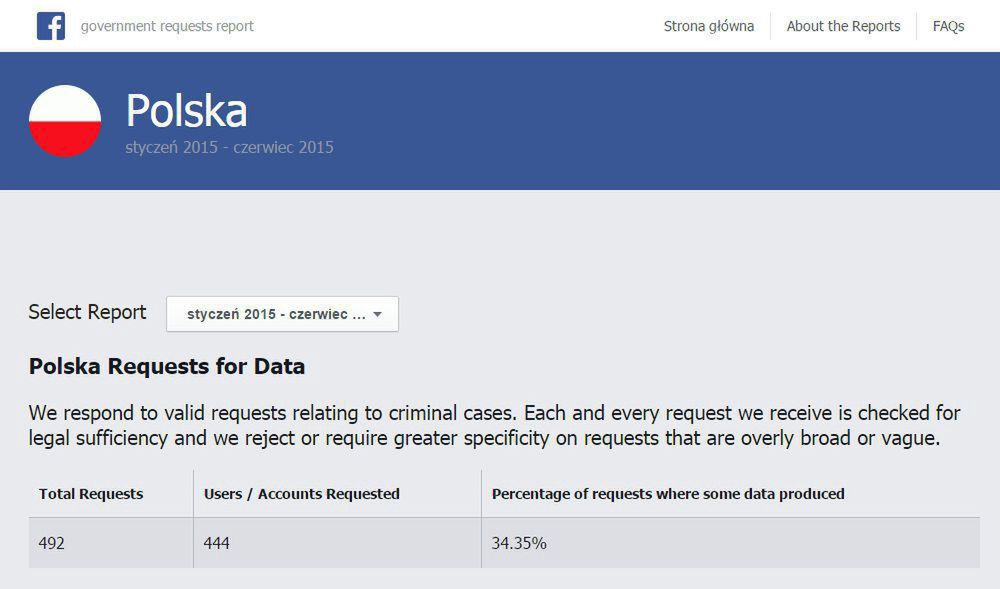Select the Total Requests column header

point(89,493)
